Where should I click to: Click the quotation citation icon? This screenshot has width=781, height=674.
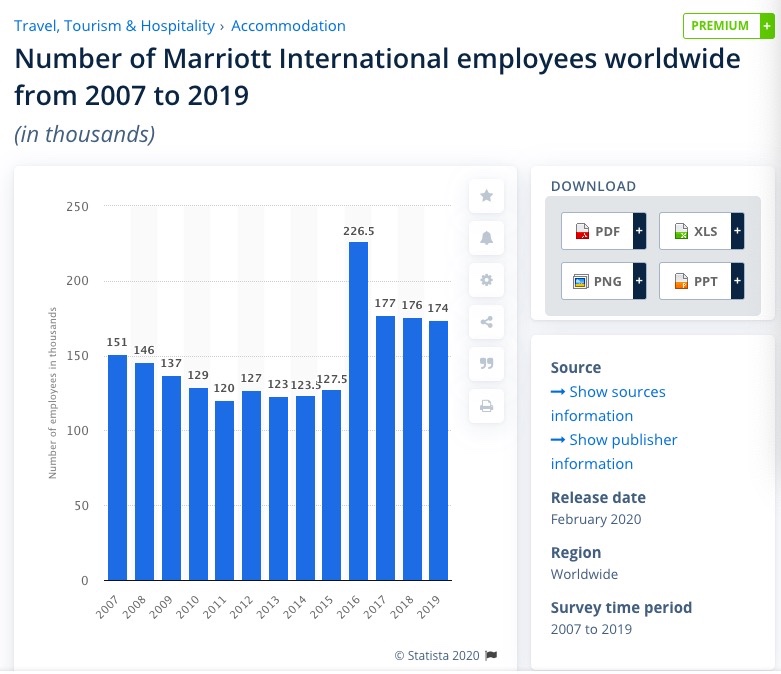tap(486, 364)
